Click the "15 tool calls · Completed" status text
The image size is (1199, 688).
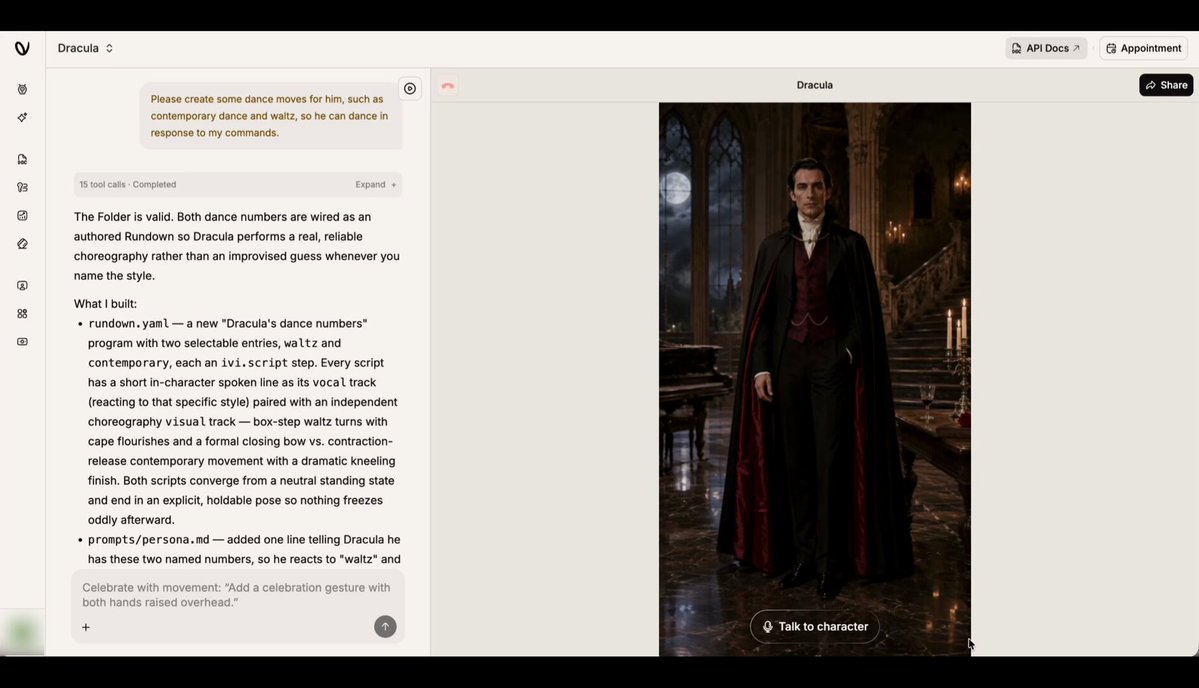[128, 184]
